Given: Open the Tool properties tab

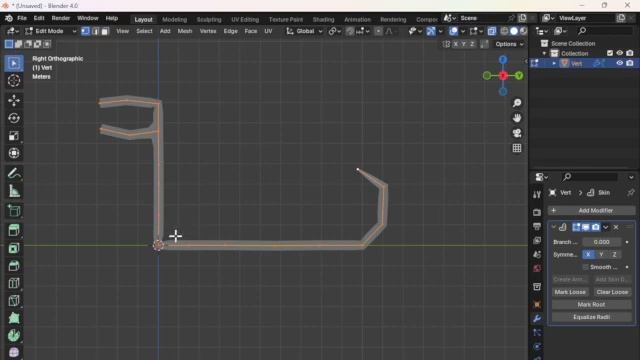Looking at the screenshot, I should (537, 195).
